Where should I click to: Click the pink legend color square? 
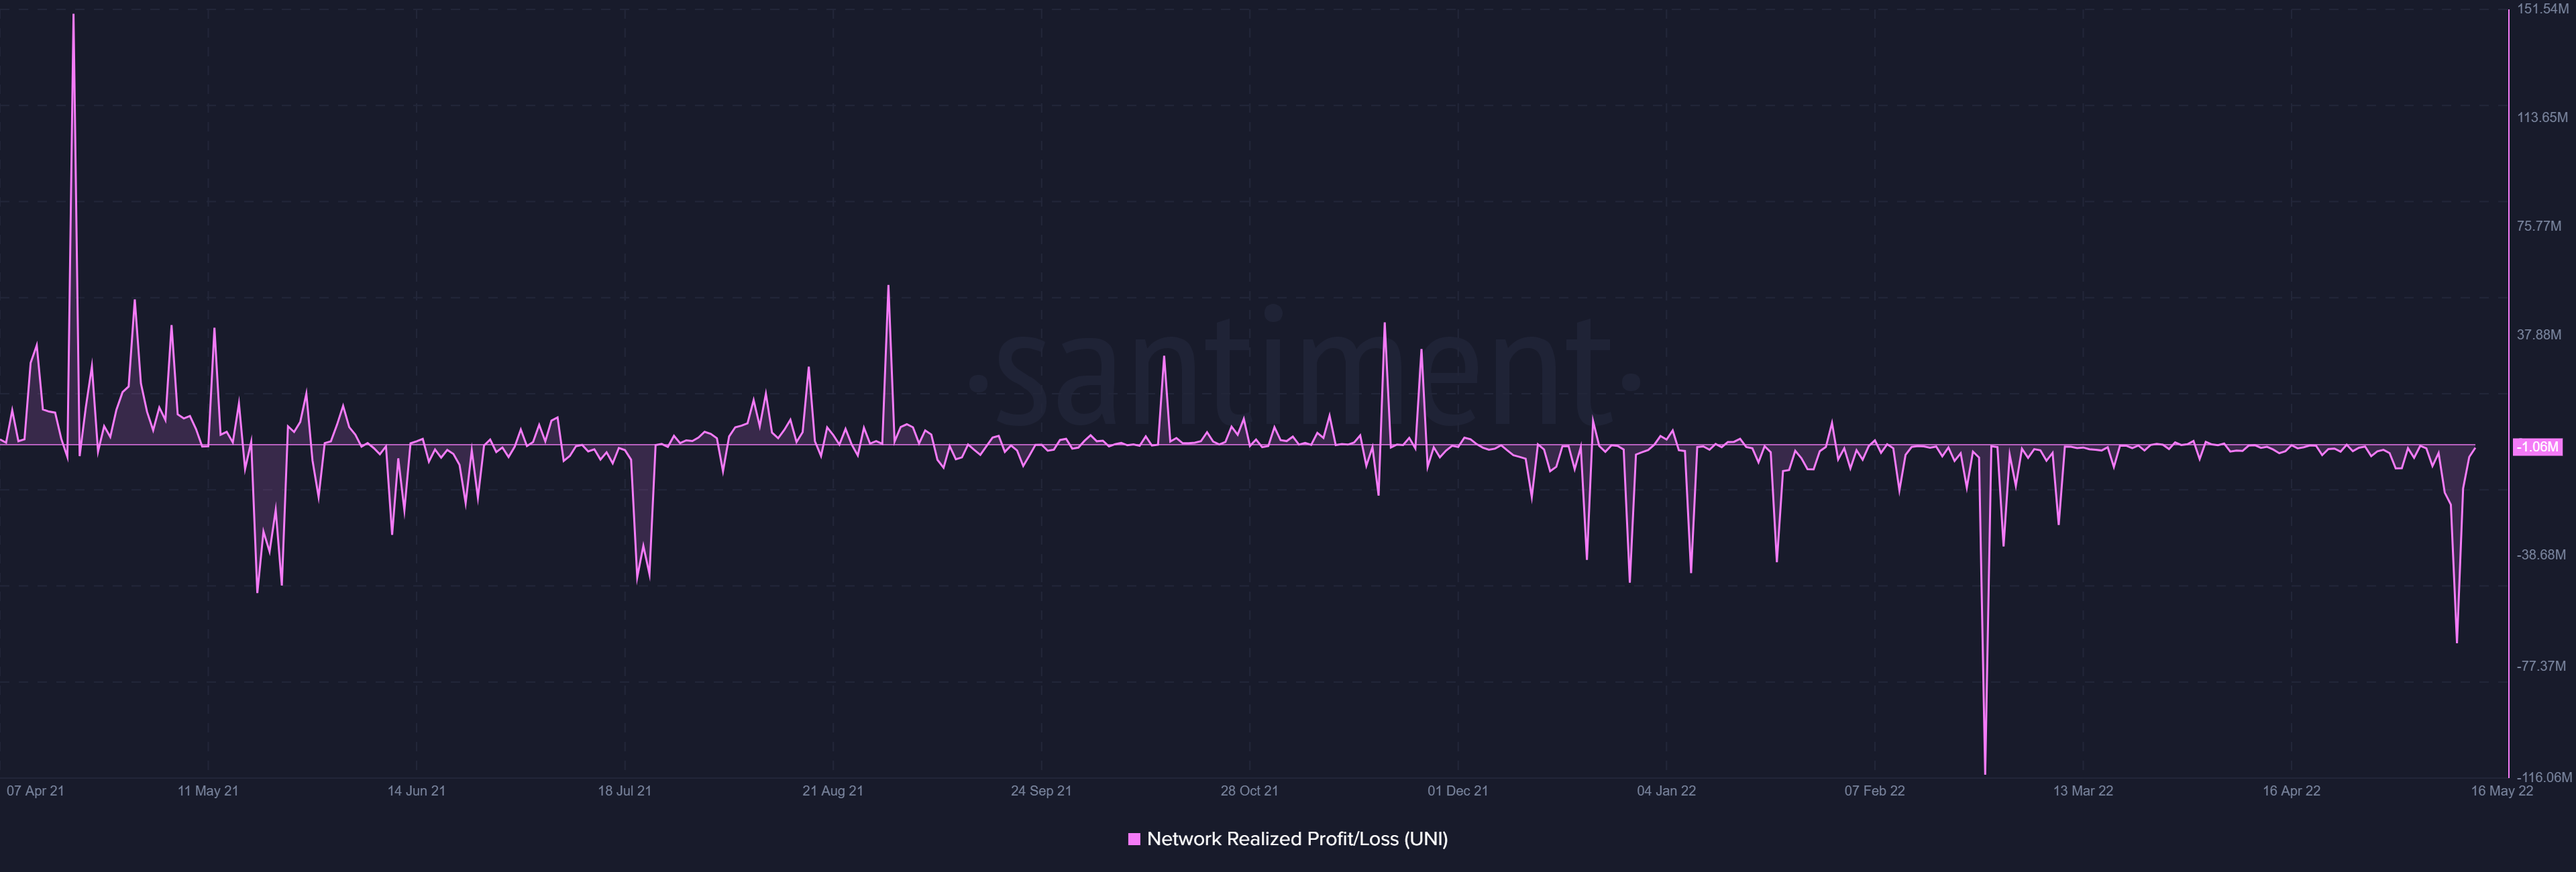click(x=1134, y=839)
